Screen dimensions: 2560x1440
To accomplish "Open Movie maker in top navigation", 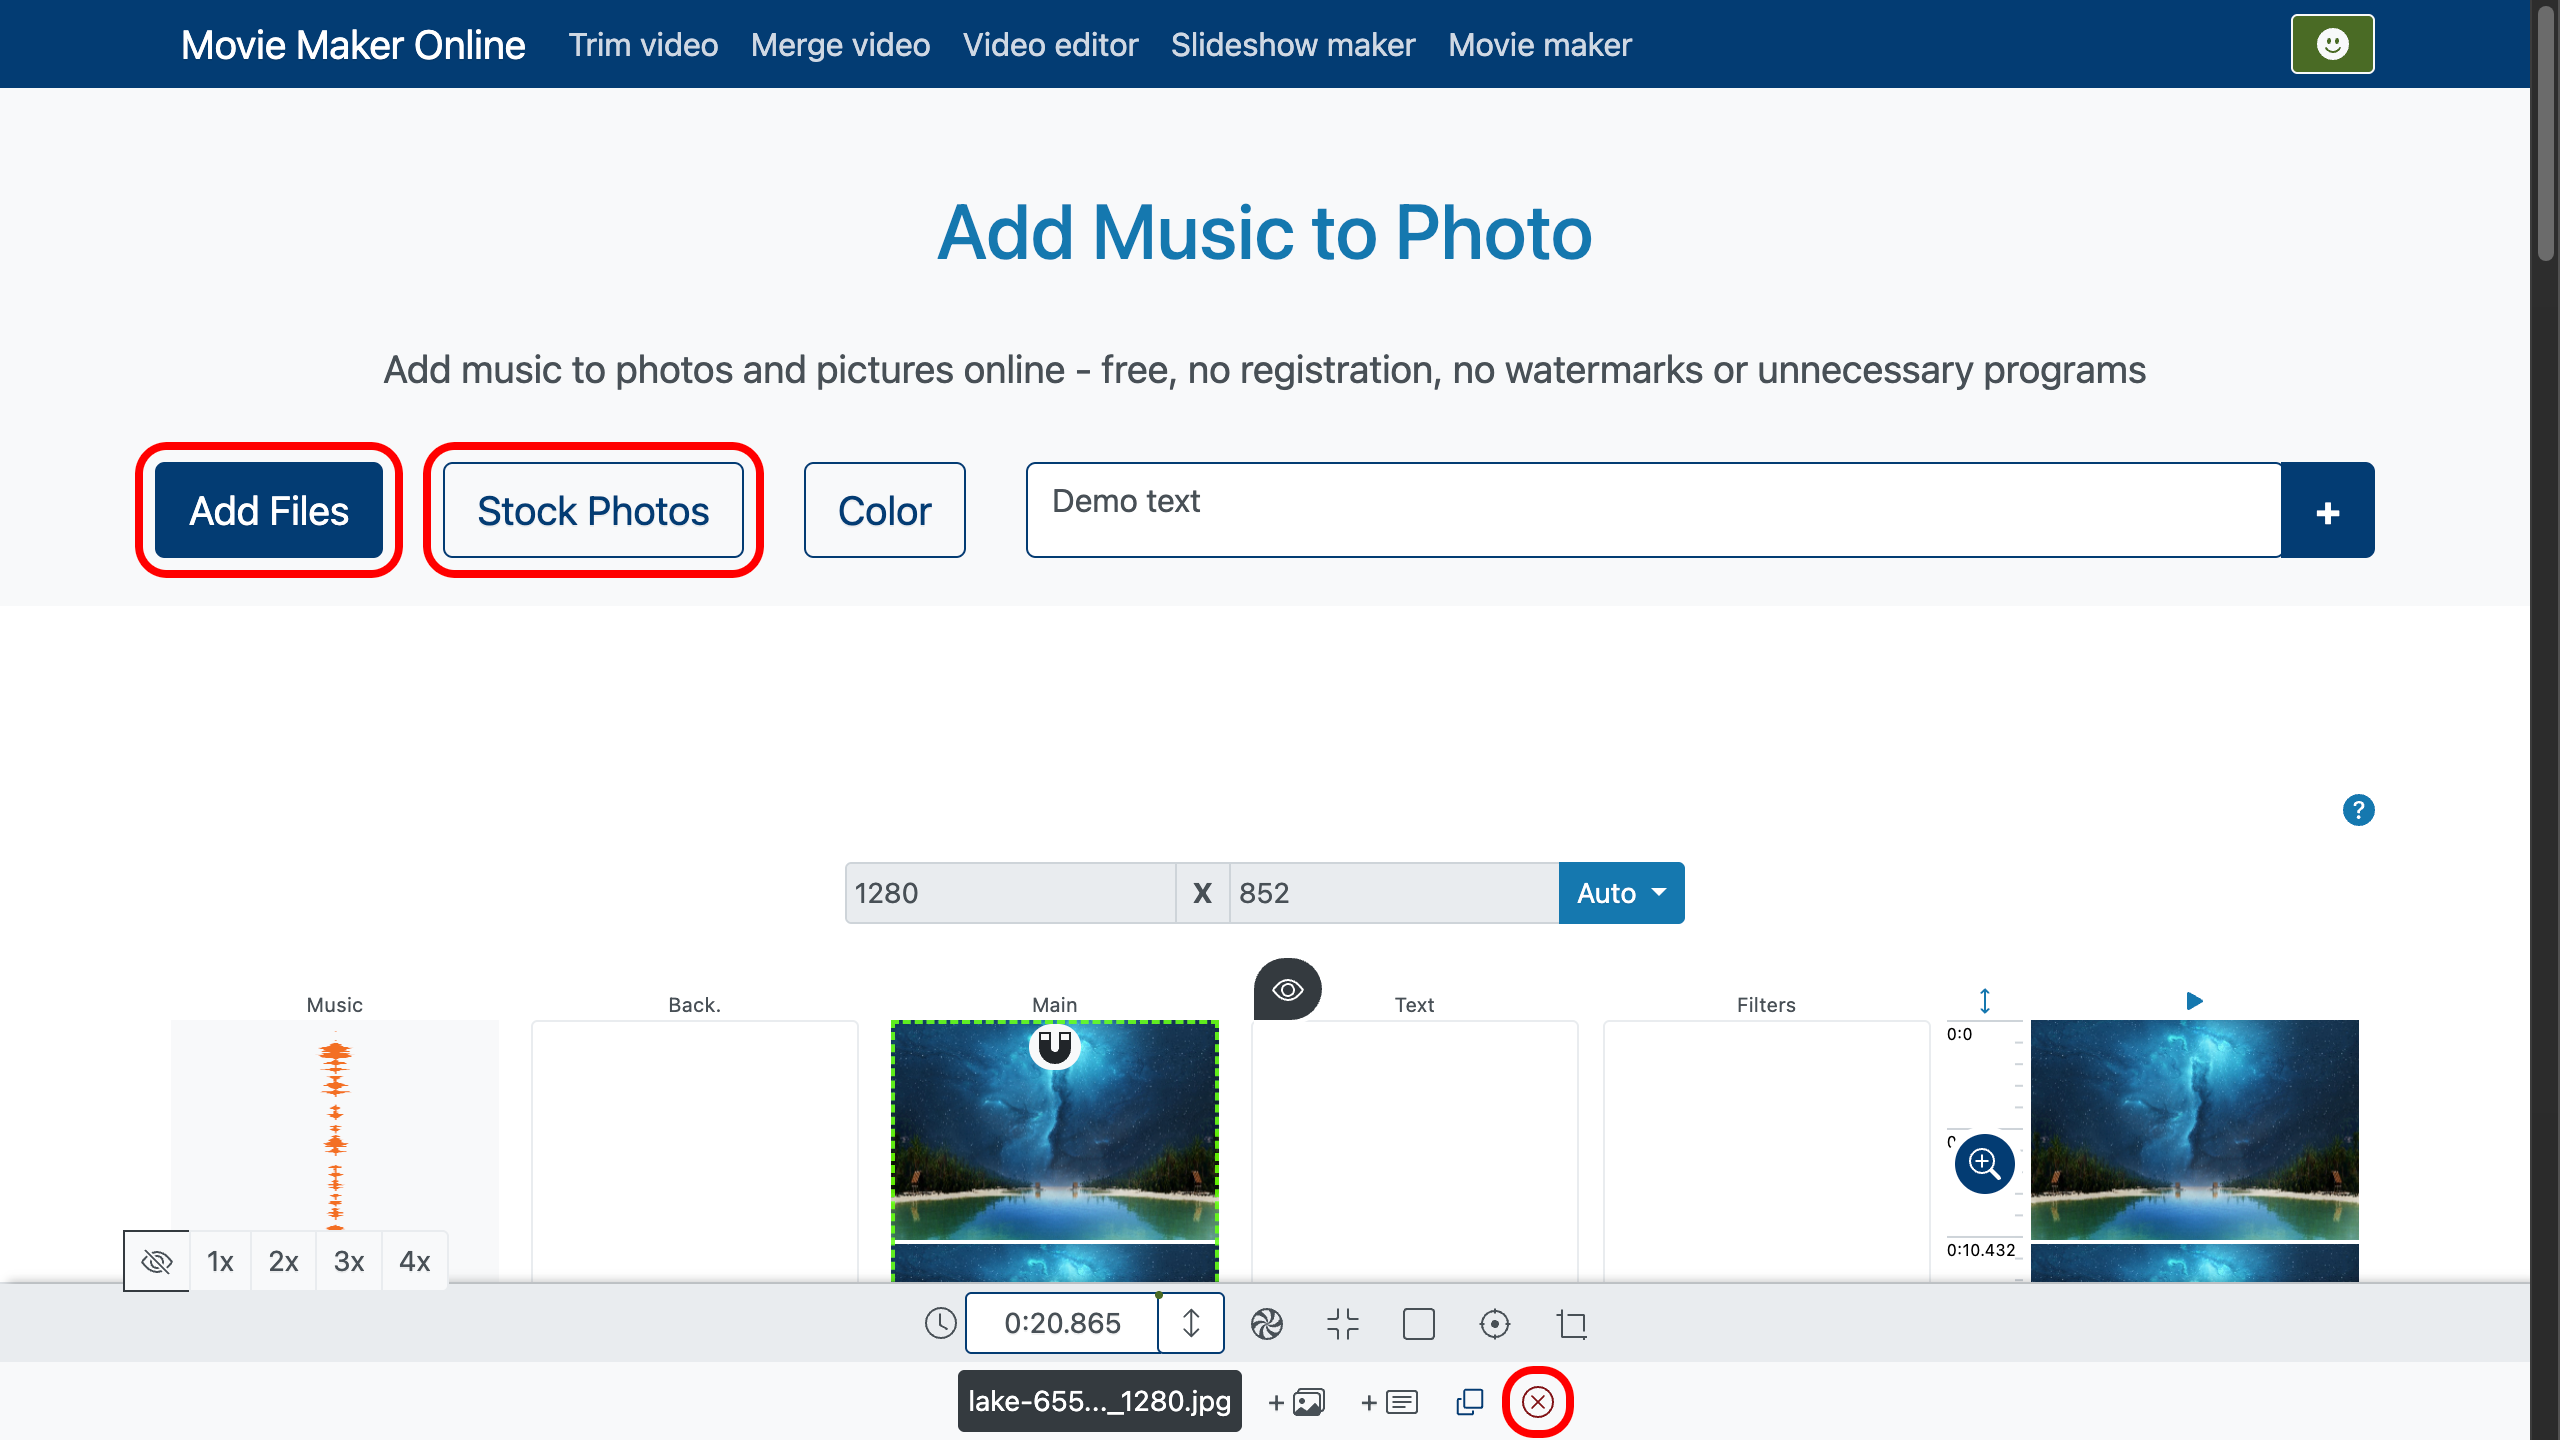I will (x=1540, y=44).
